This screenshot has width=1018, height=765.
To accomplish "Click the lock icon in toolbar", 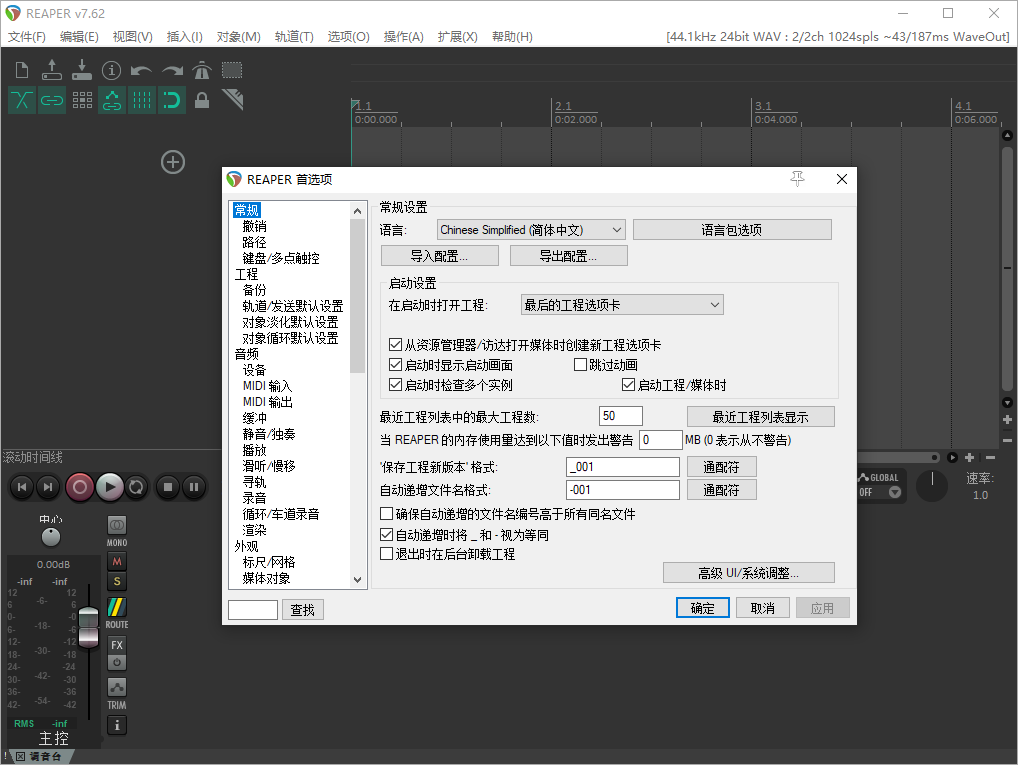I will coord(202,100).
